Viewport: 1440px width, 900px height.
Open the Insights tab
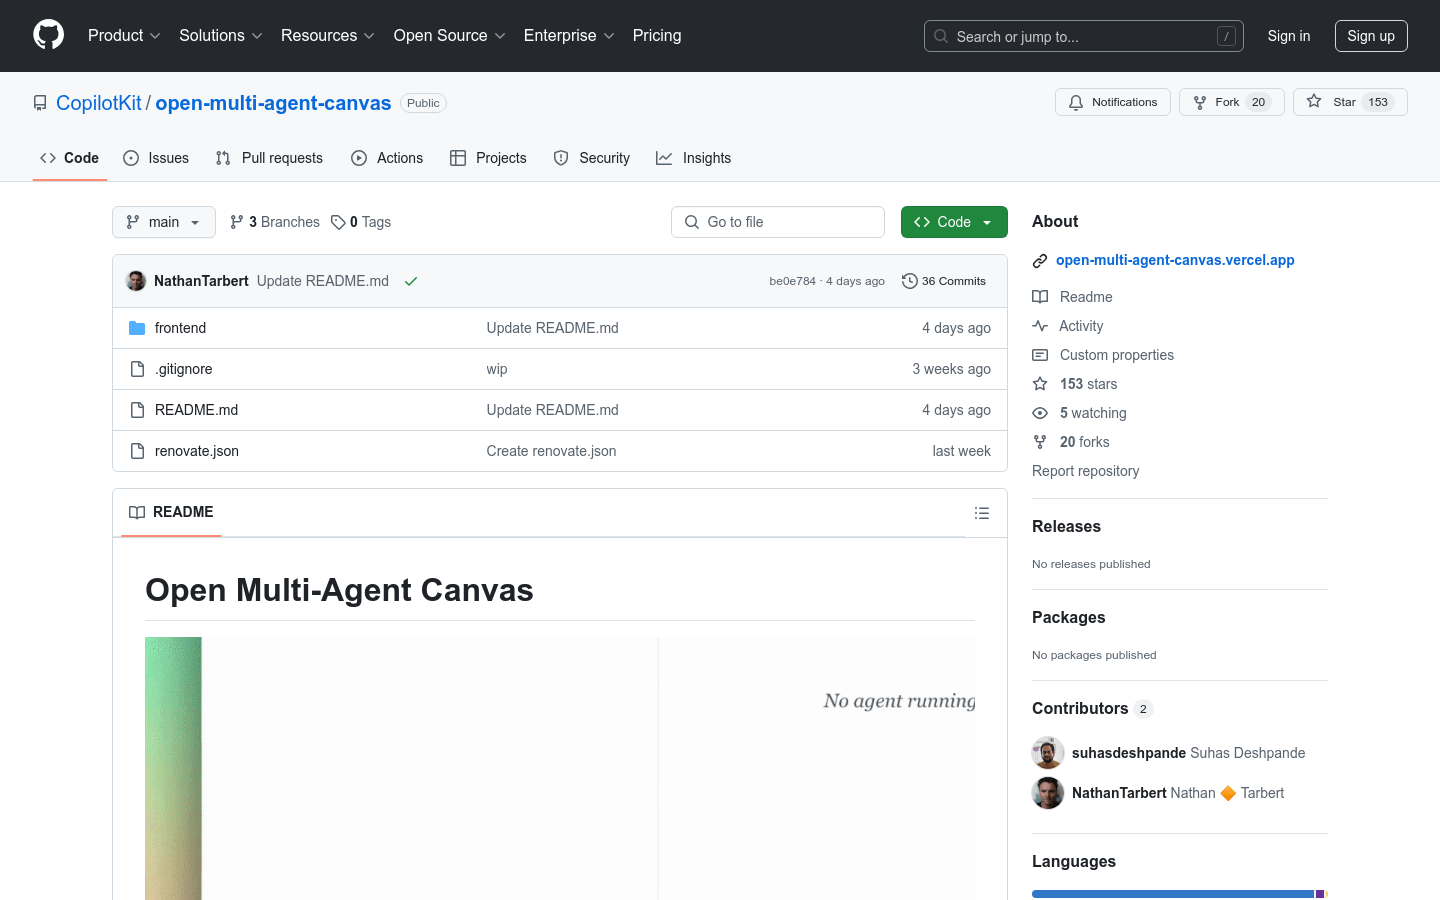(x=693, y=158)
